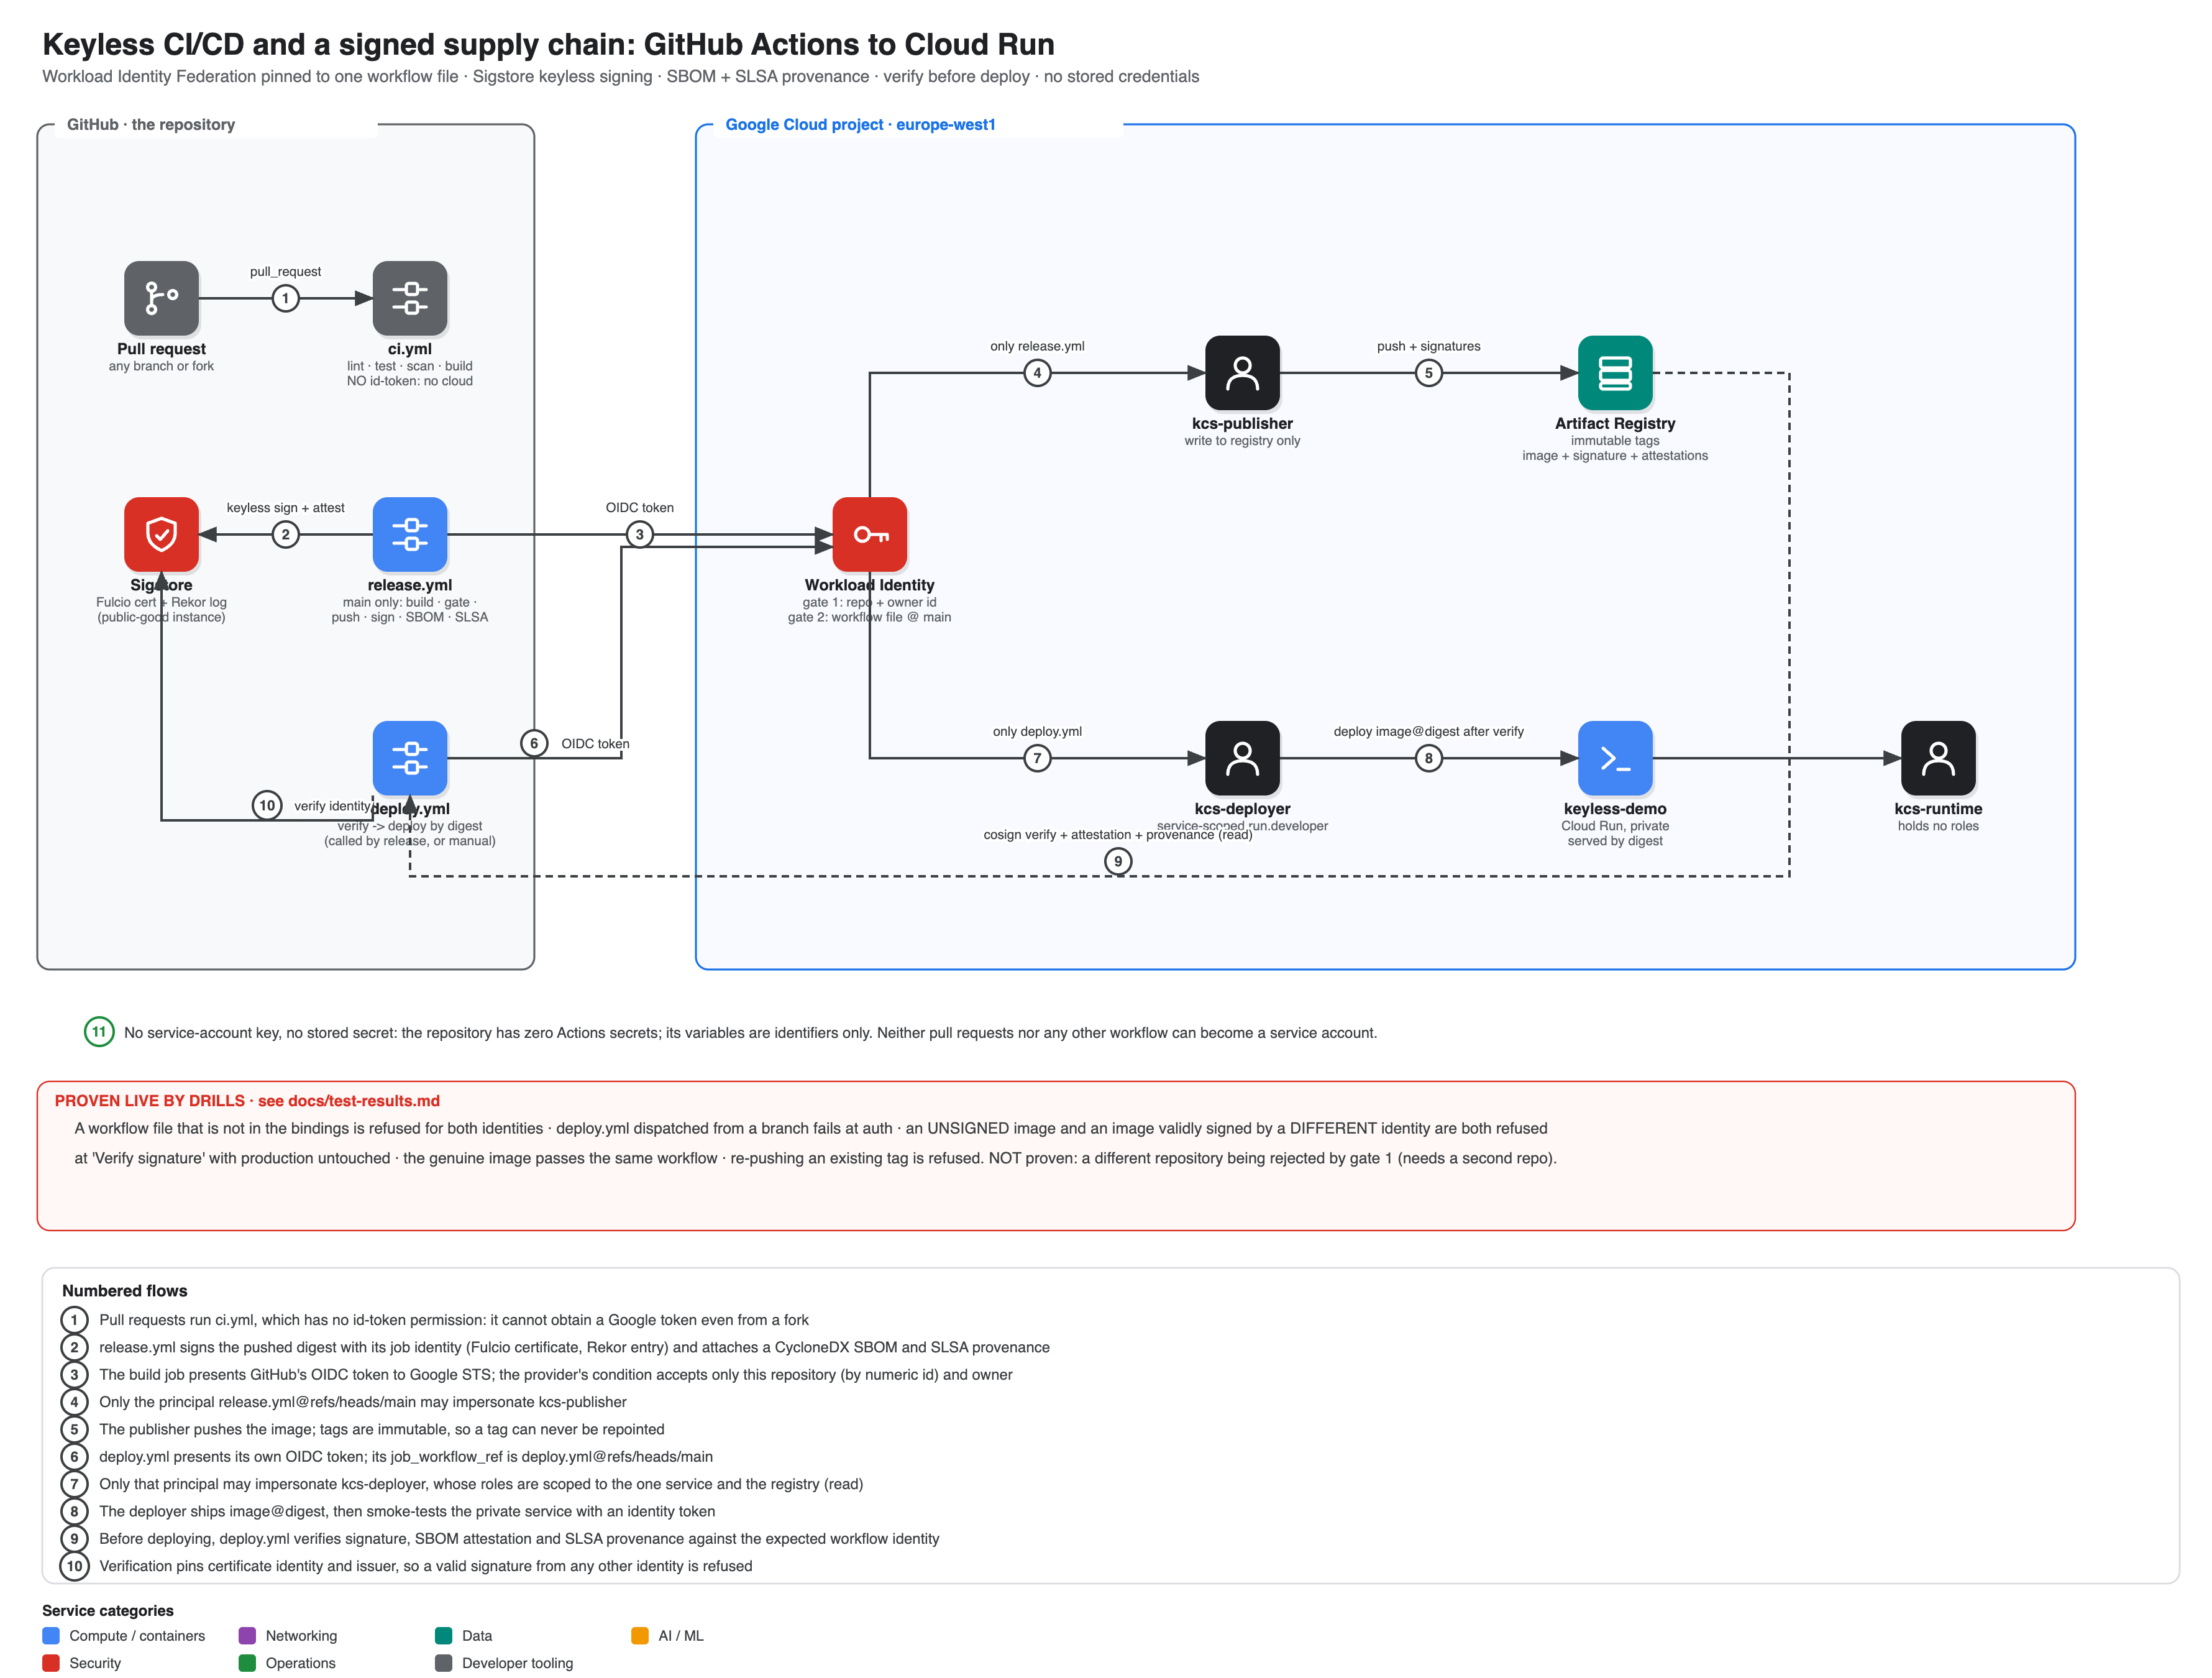Image resolution: width=2212 pixels, height=1678 pixels.
Task: Click 'gate 2: workflow file @ main' caption
Action: [869, 617]
